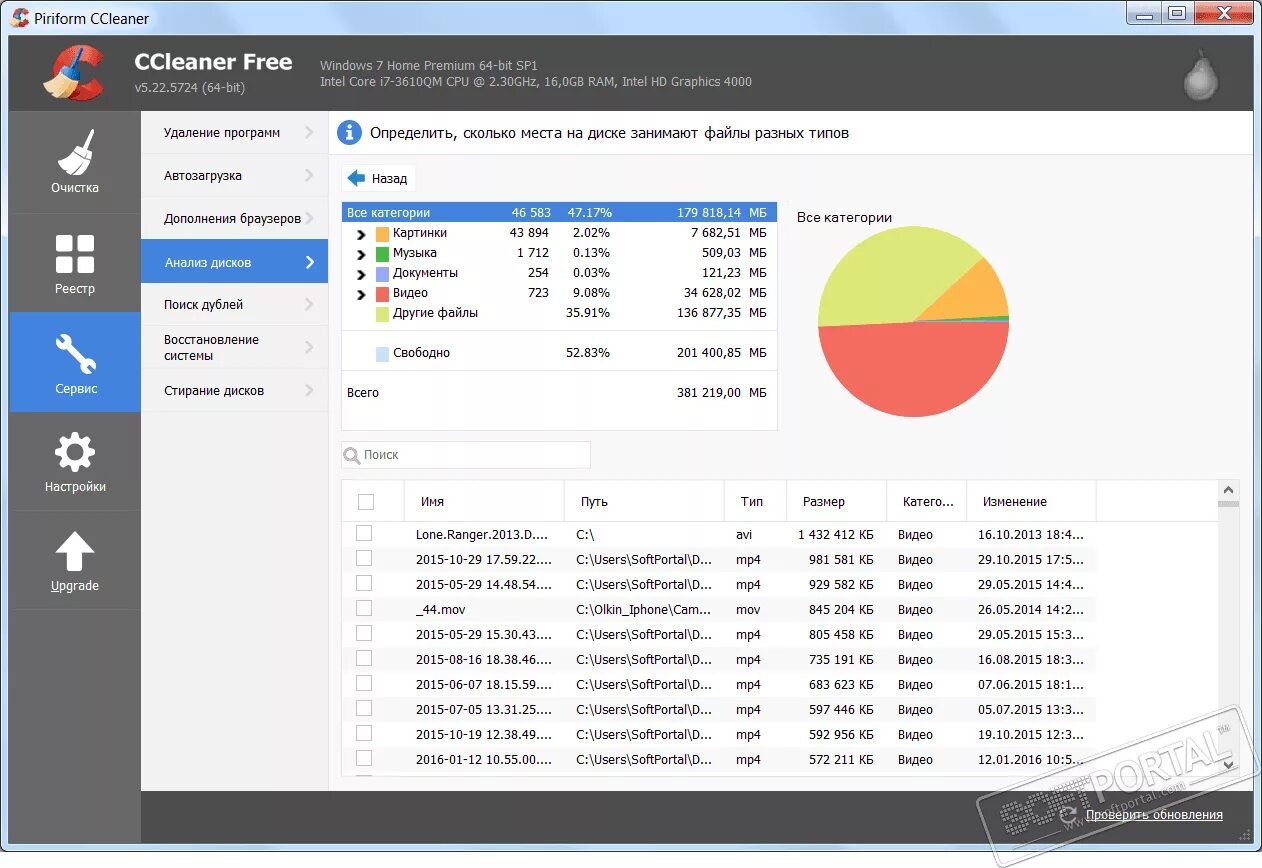
Task: Check the _44.mov file checkbox
Action: [x=364, y=608]
